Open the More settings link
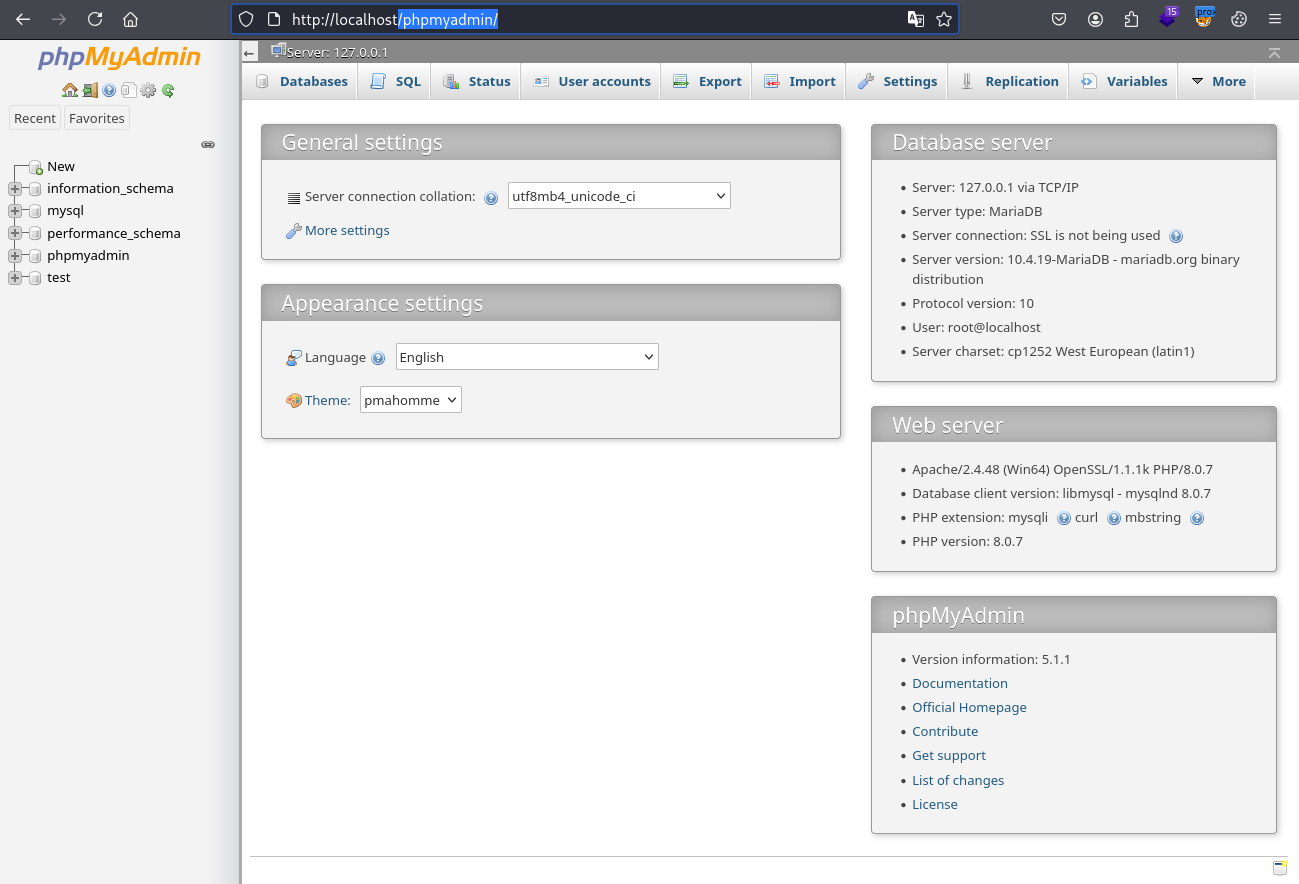 [347, 231]
